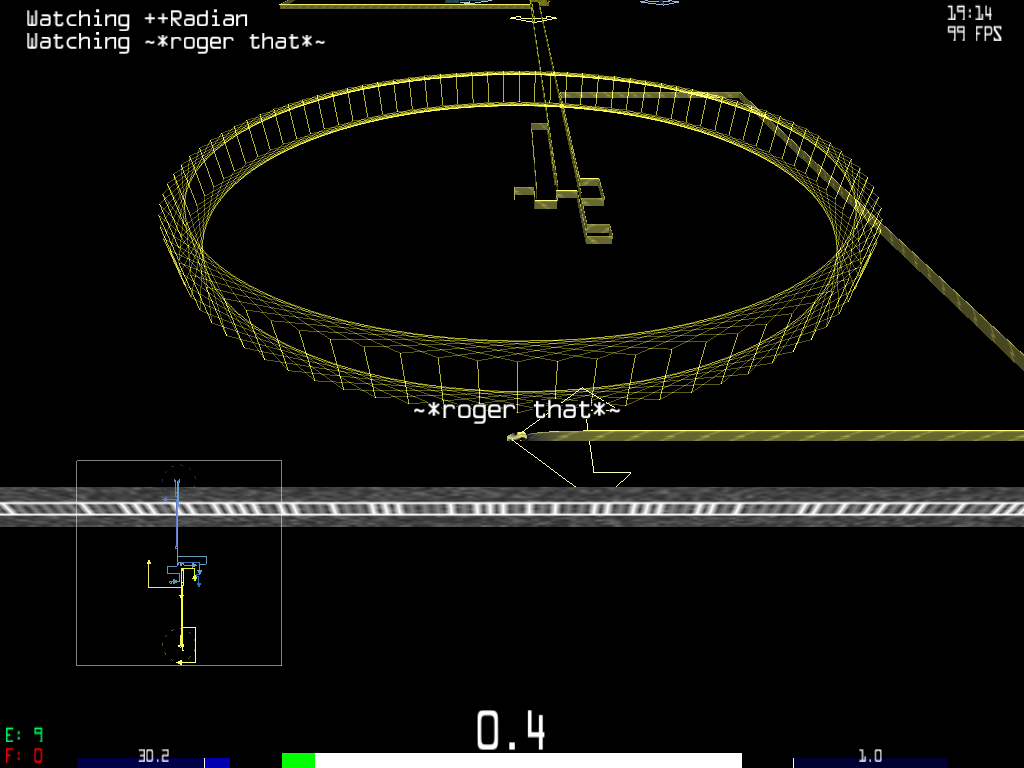This screenshot has height=768, width=1024.
Task: Click the yellow light cycle at the trail tip
Action: coord(517,436)
